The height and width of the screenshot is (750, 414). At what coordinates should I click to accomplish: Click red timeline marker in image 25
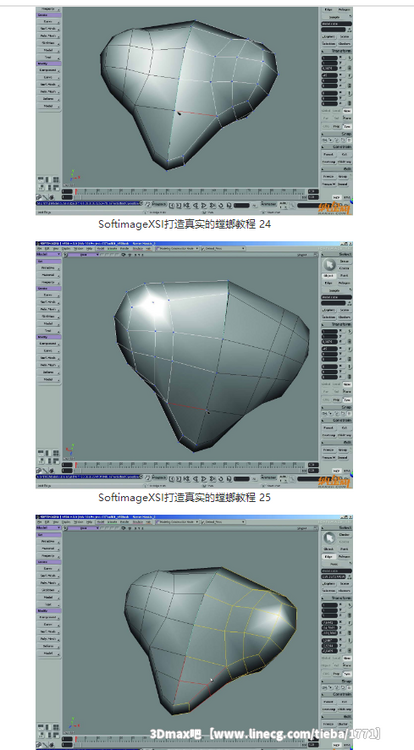pyautogui.click(x=75, y=464)
